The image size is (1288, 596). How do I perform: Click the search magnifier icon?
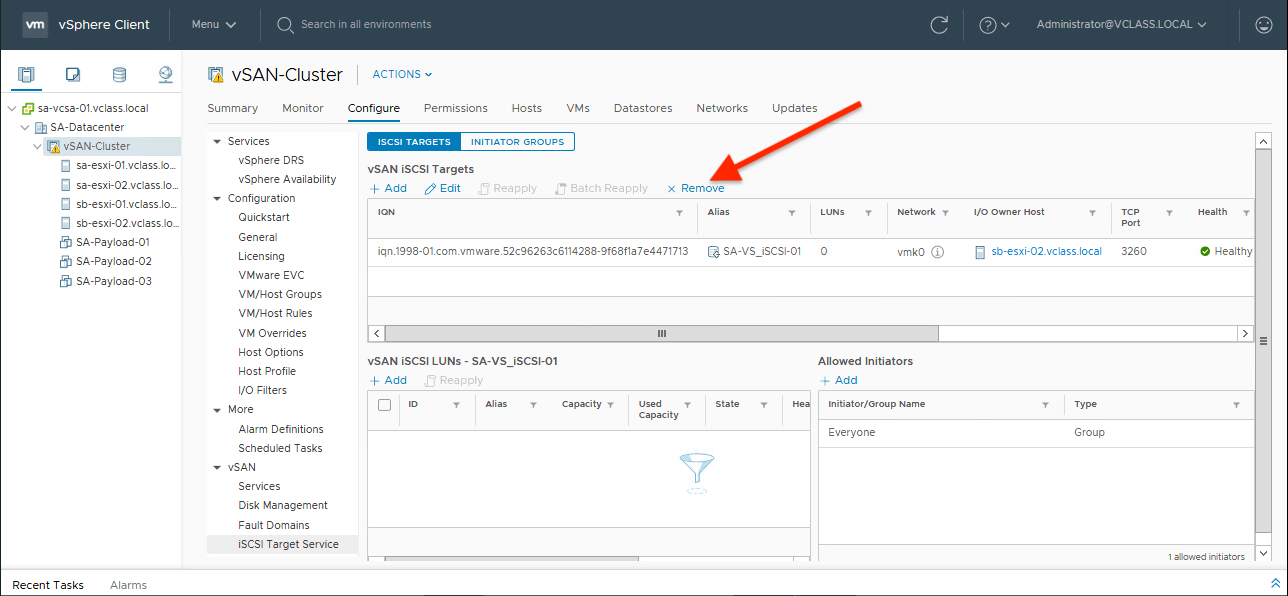click(x=285, y=25)
